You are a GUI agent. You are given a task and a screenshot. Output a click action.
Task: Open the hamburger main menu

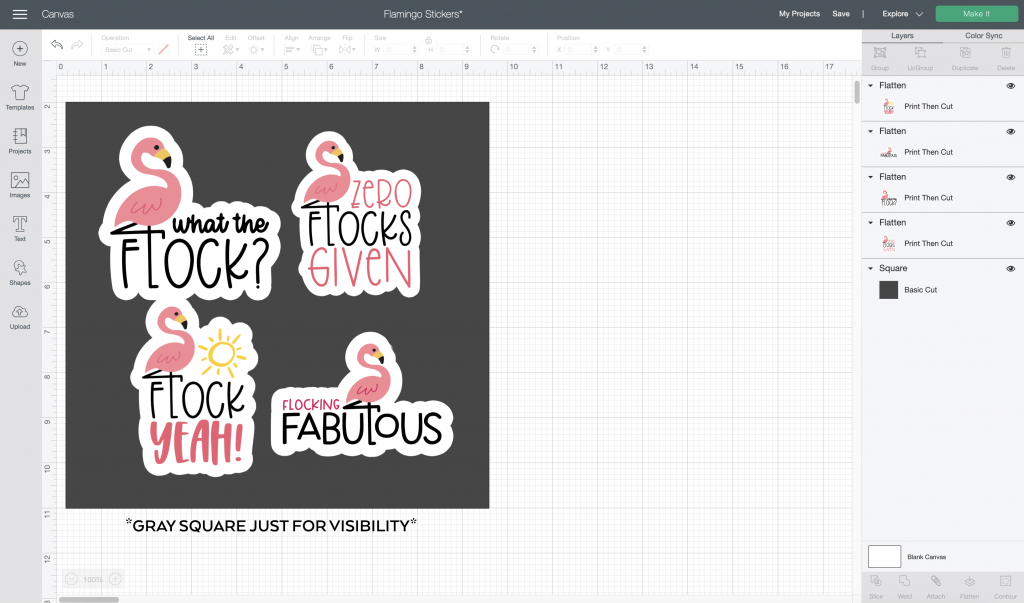[20, 14]
